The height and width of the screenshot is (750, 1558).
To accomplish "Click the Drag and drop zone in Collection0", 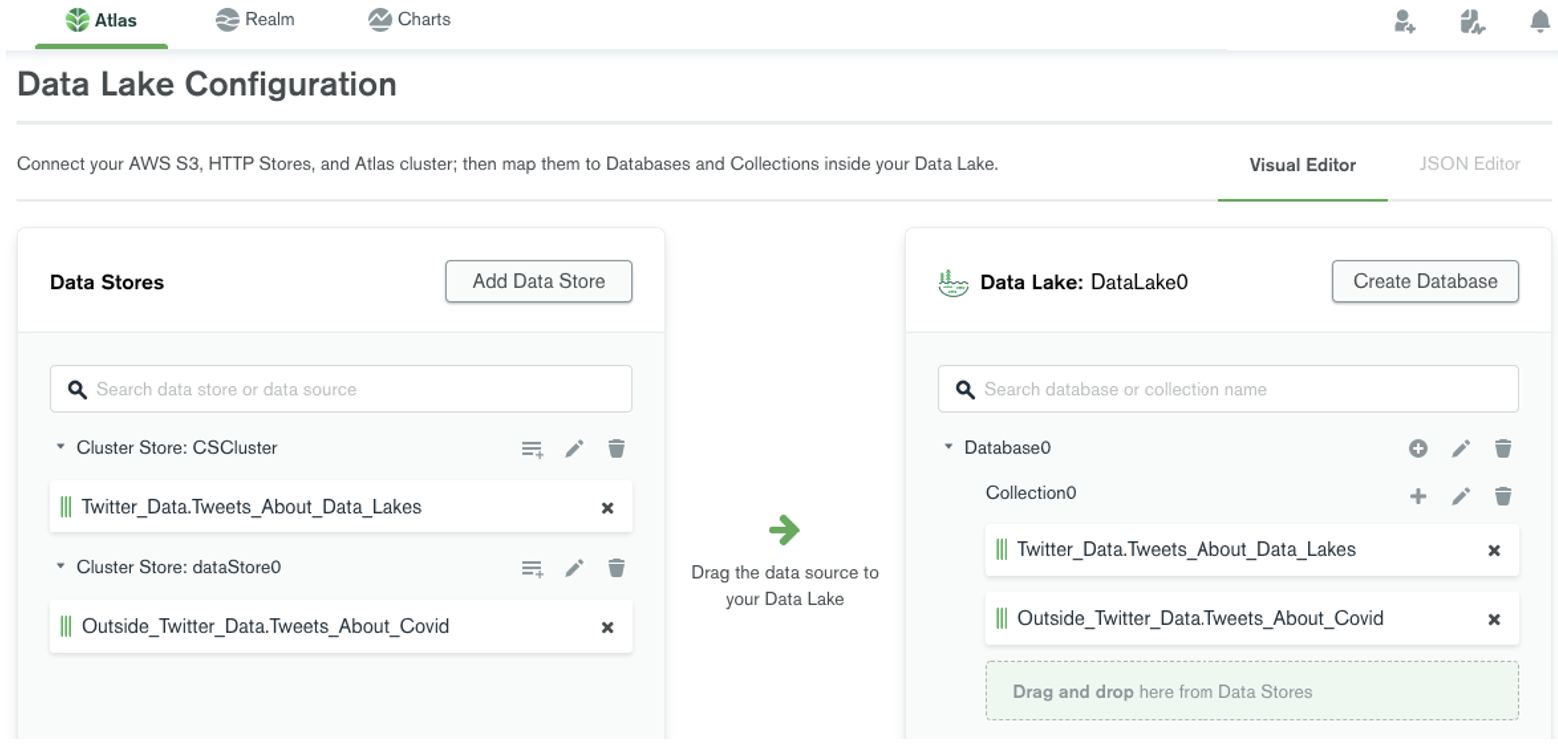I will 1252,691.
